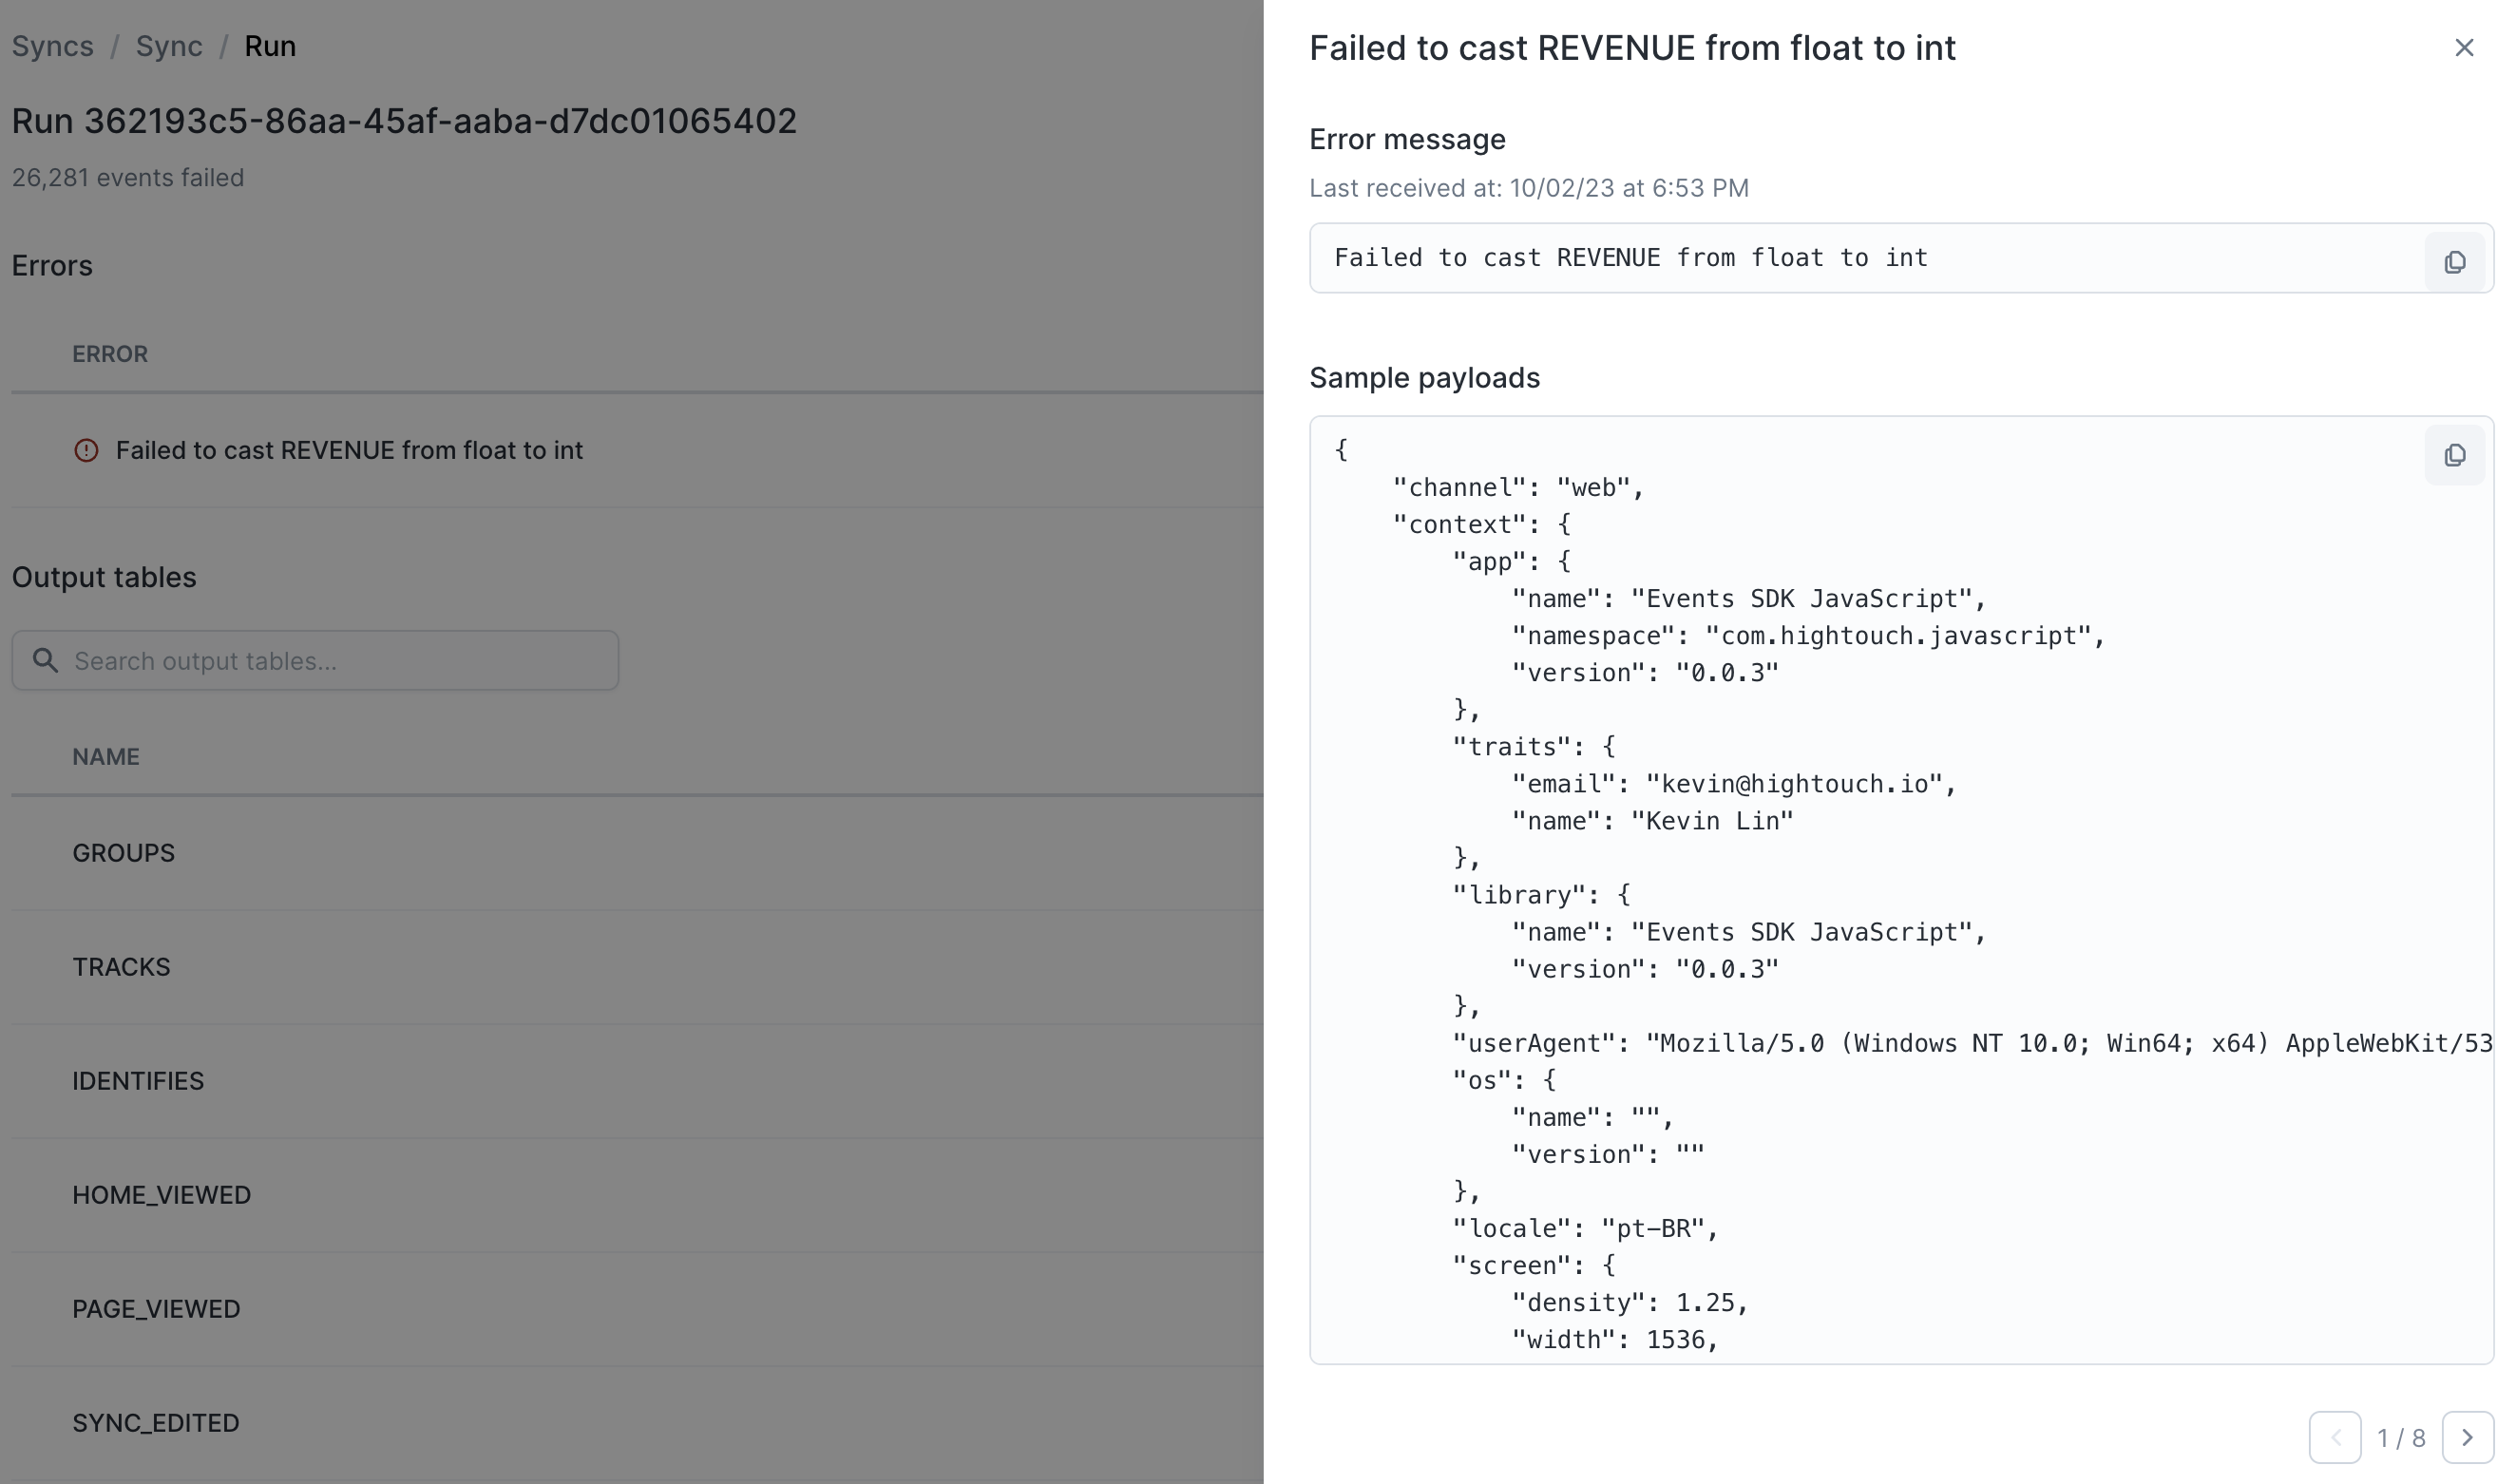This screenshot has width=2516, height=1484.
Task: Open the GROUPS output table row
Action: point(124,853)
